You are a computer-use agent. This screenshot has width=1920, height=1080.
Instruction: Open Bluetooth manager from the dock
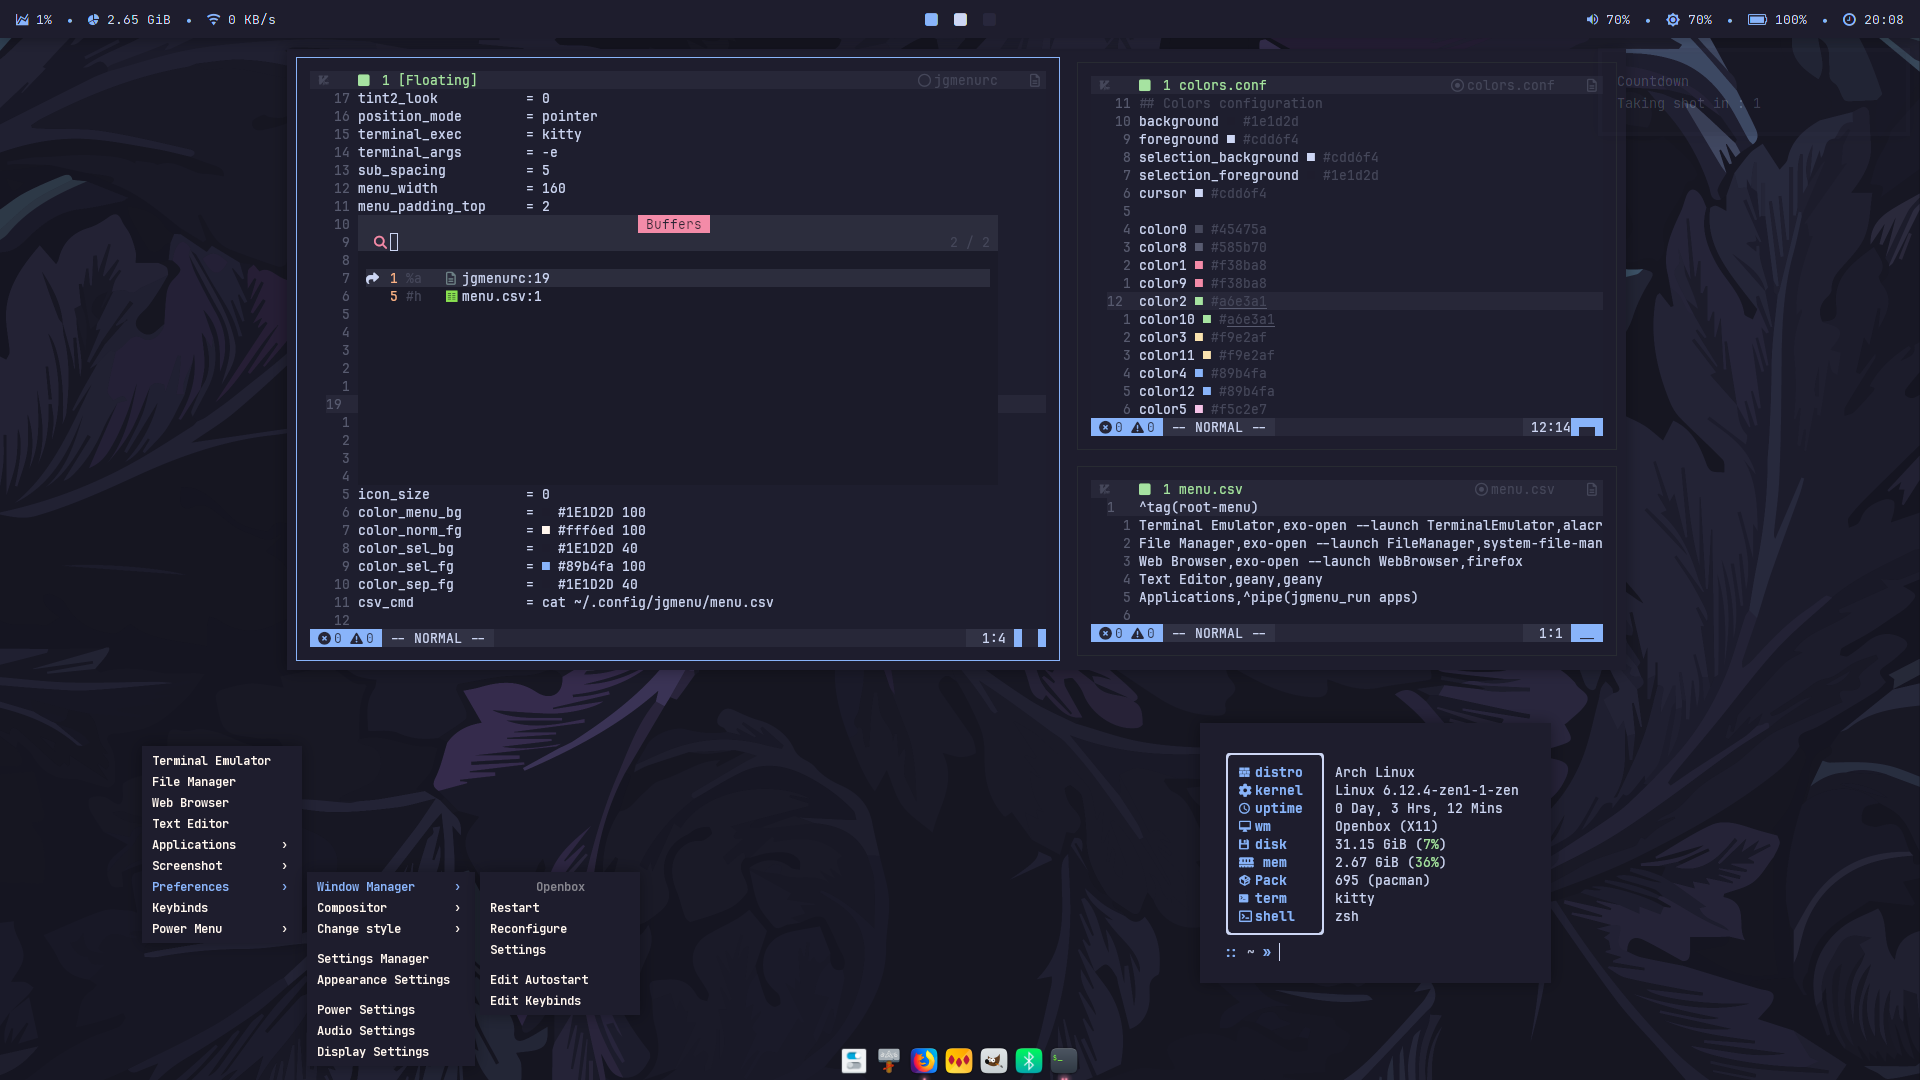[1029, 1060]
